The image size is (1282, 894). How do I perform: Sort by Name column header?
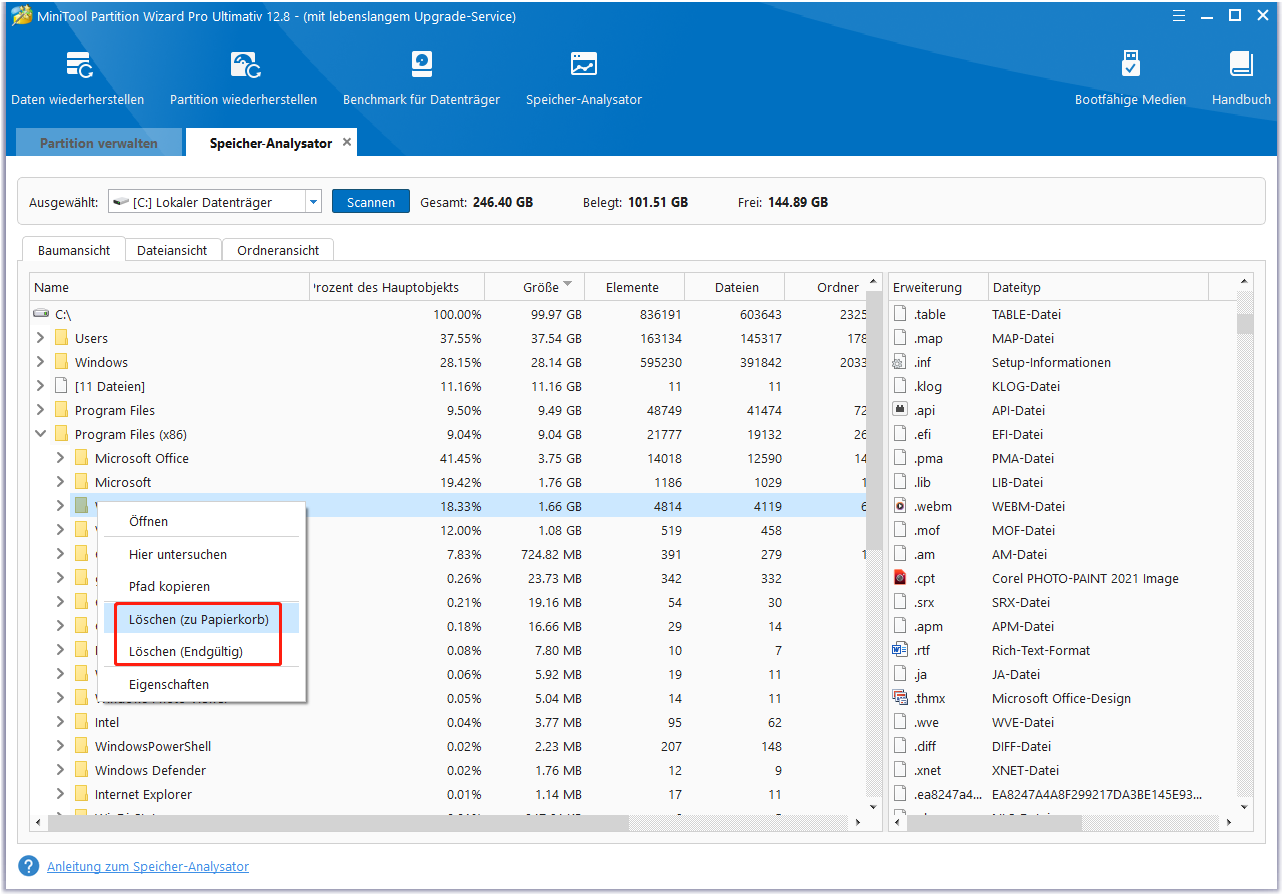click(x=170, y=287)
